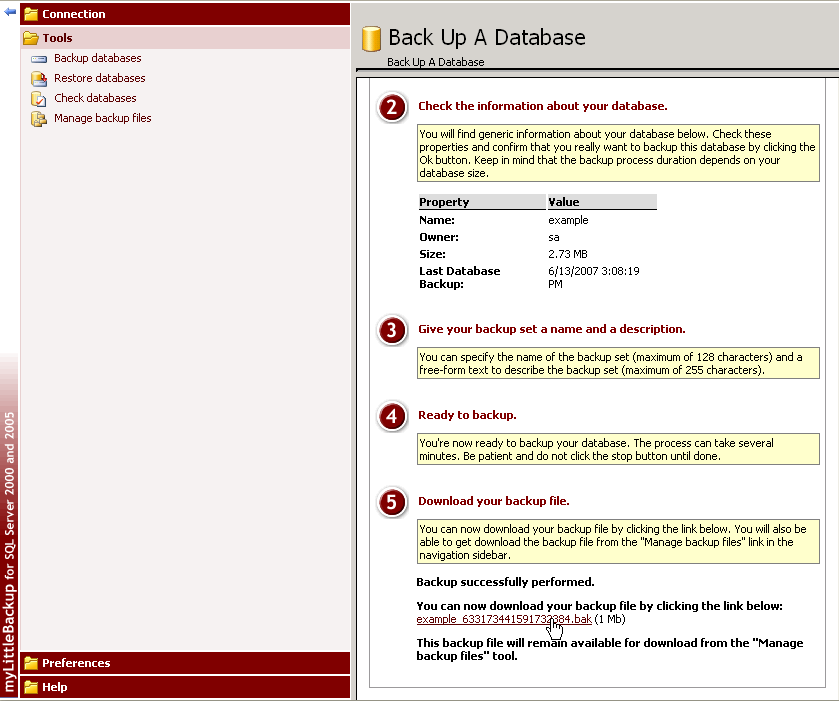Collapse the Tools section
839x701 pixels.
185,38
